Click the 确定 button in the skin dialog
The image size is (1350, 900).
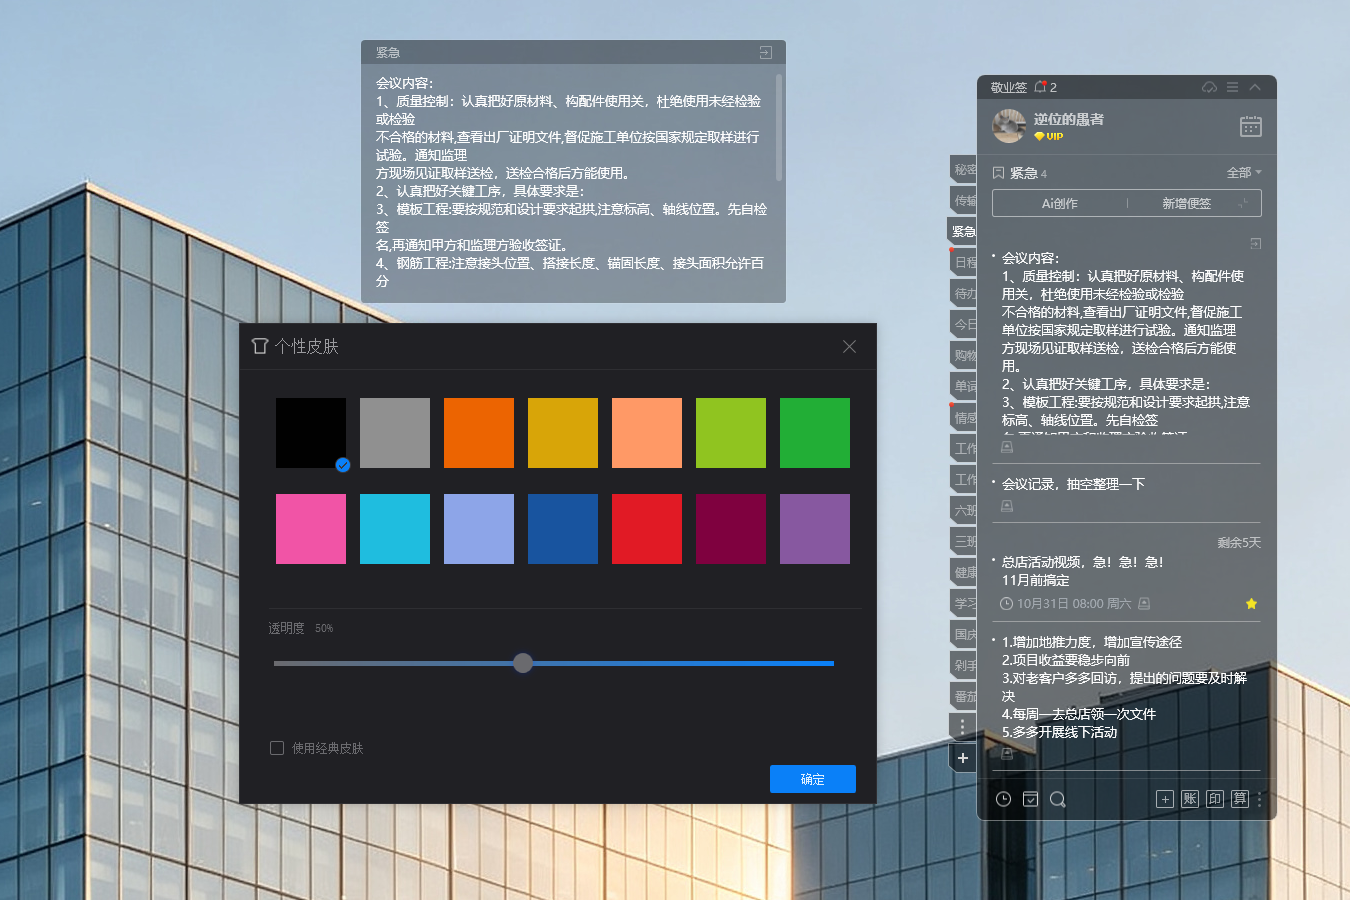[x=813, y=779]
